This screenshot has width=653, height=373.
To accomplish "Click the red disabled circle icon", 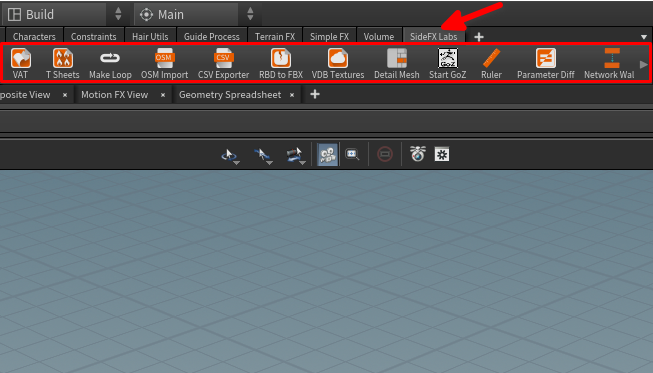I will (385, 154).
